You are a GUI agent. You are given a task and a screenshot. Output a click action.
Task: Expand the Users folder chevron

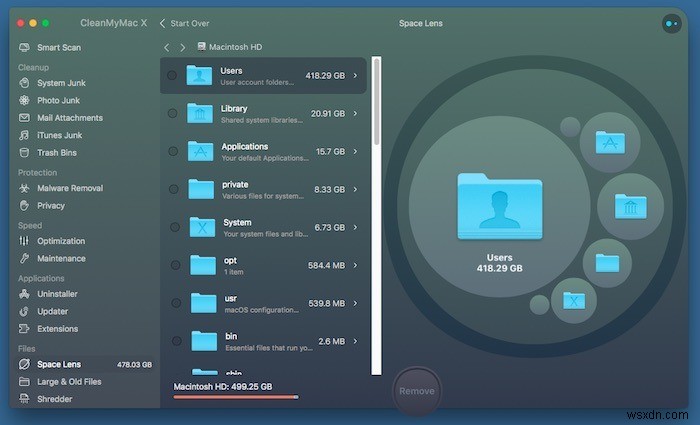355,75
